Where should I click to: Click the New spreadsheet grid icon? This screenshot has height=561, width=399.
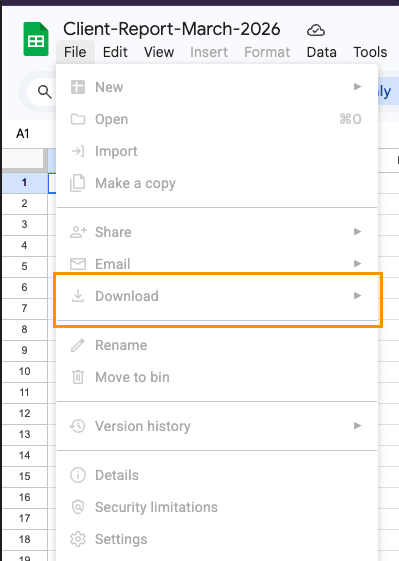click(78, 87)
